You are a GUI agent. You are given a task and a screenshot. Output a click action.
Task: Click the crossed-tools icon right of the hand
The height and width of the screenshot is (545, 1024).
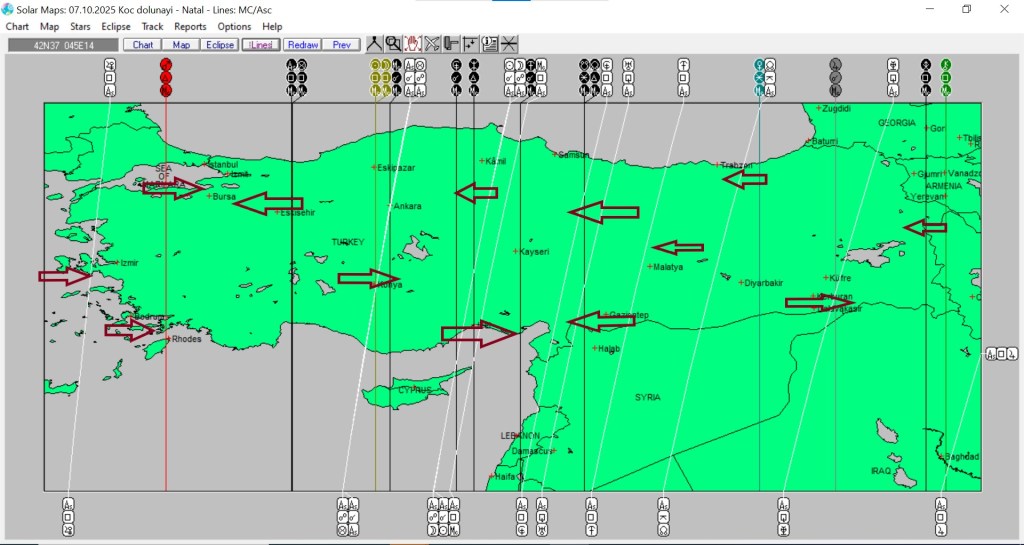click(432, 44)
